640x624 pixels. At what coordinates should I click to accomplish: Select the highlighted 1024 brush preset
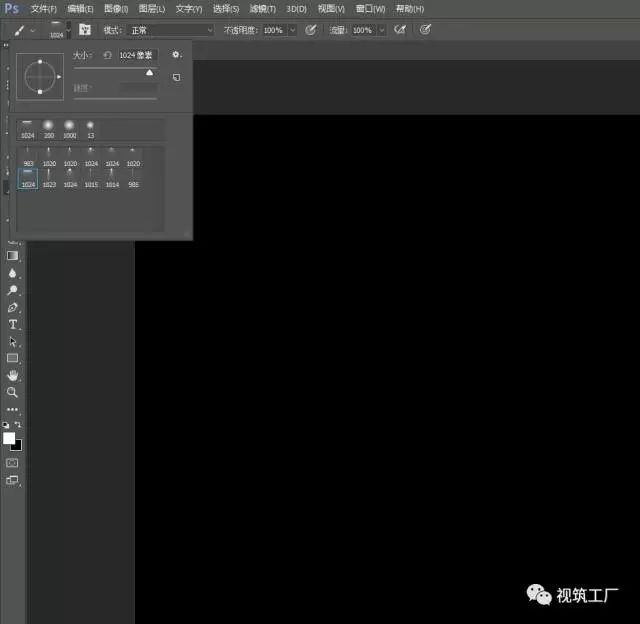[x=28, y=179]
